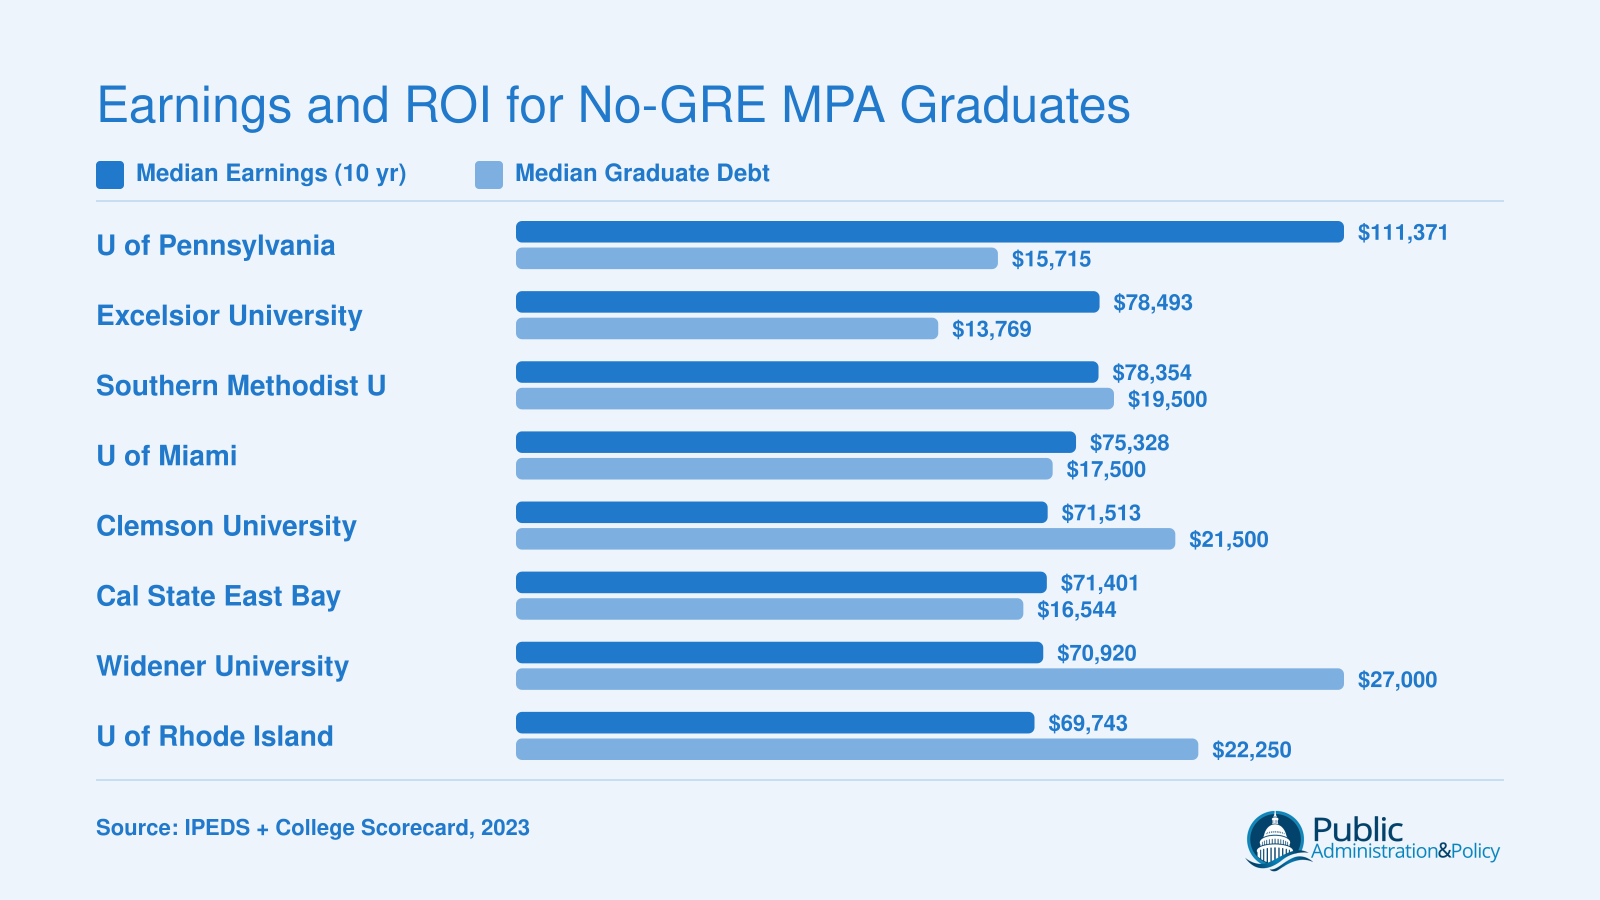Click the $78,493 earnings value
Image resolution: width=1600 pixels, height=900 pixels.
pyautogui.click(x=1153, y=302)
